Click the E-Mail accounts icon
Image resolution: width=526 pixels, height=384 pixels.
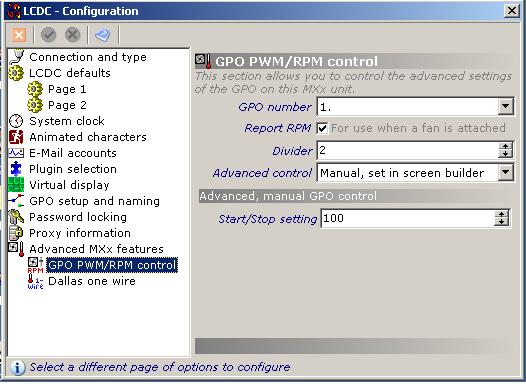[x=16, y=153]
